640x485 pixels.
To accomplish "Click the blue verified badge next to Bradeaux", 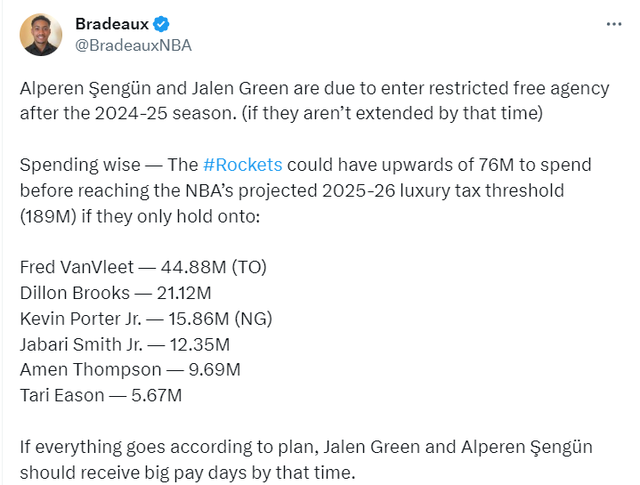I will [161, 24].
